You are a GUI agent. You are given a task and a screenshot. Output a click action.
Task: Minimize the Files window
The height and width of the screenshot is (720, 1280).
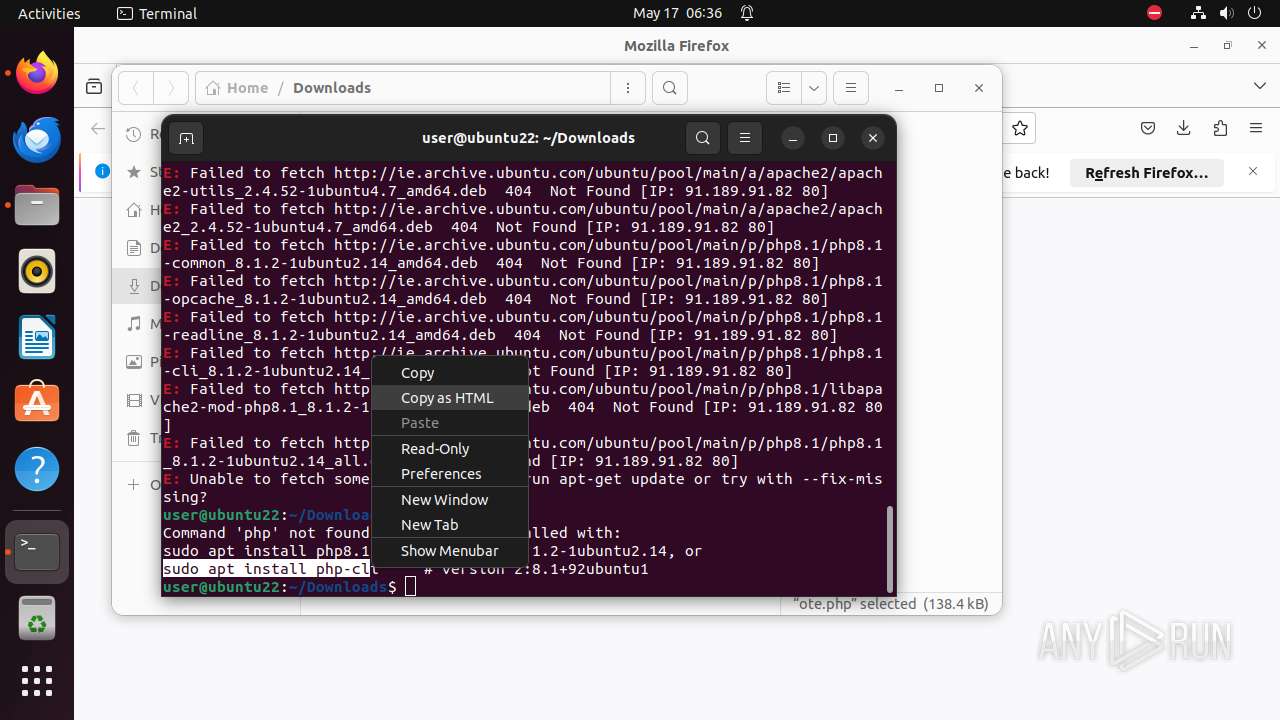[x=898, y=88]
